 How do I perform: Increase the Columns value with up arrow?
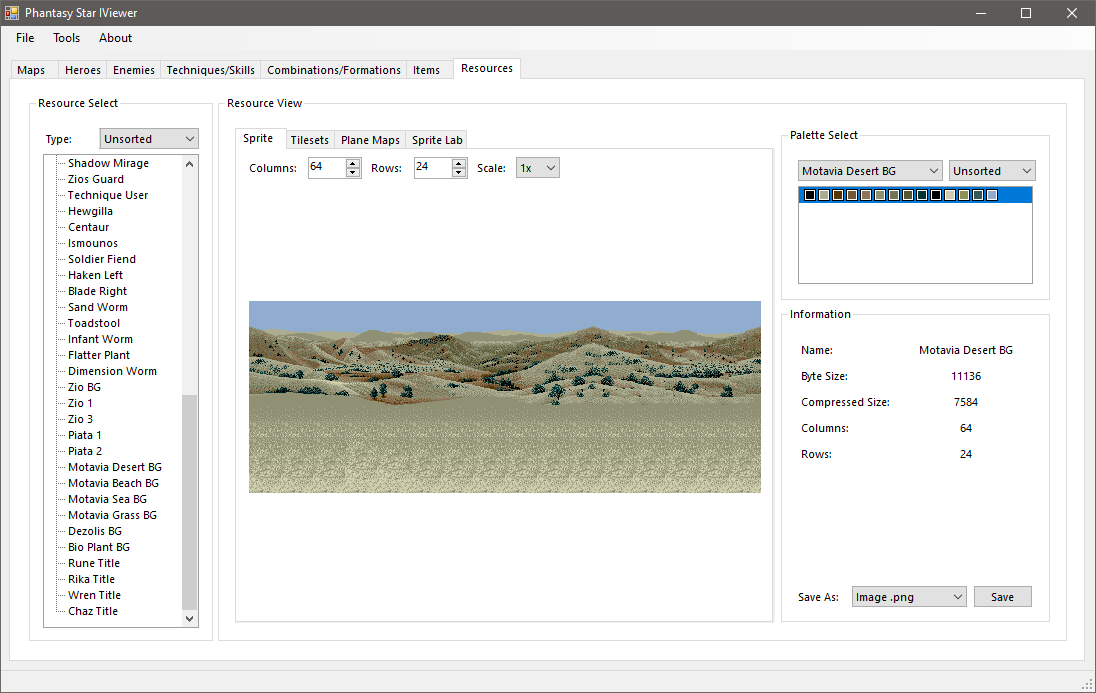coord(353,164)
